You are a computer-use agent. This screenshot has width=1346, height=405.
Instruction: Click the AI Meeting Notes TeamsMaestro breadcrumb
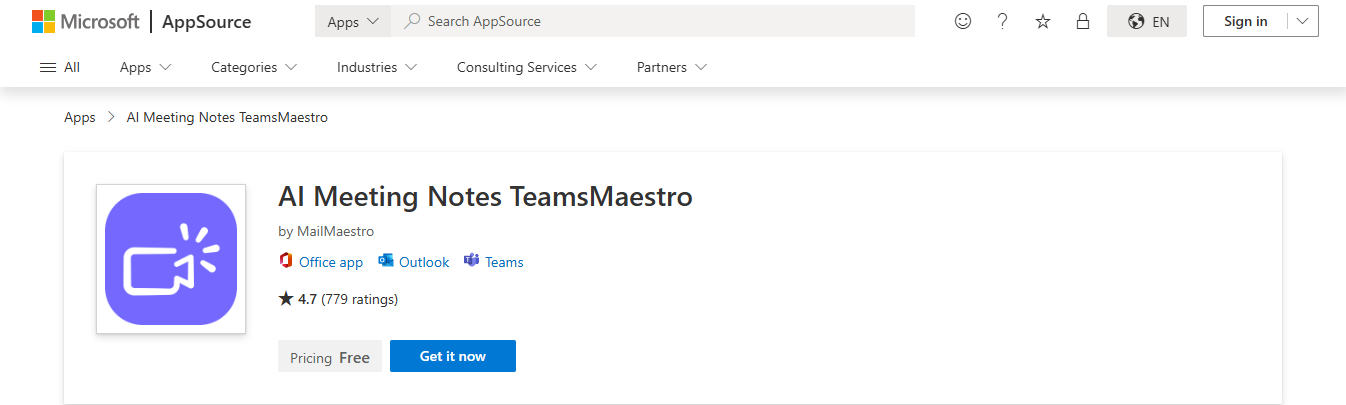227,117
